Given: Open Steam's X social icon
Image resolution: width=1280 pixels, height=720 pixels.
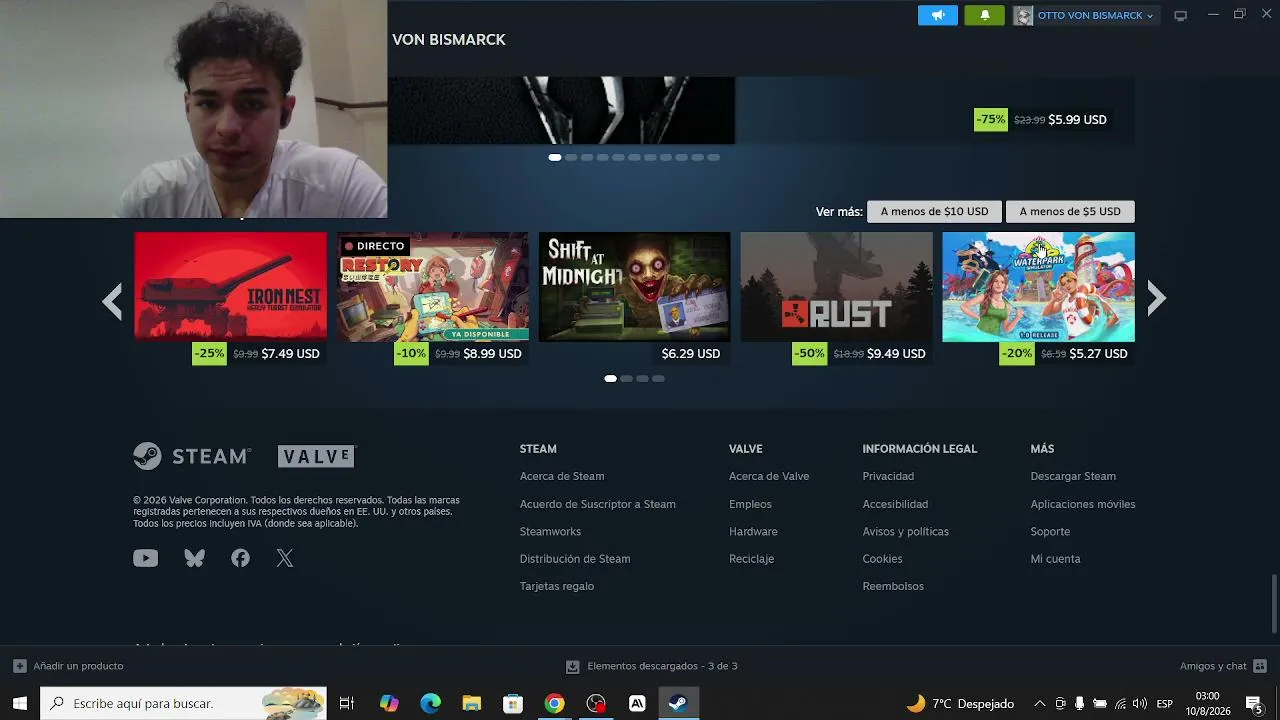Looking at the screenshot, I should coord(285,559).
